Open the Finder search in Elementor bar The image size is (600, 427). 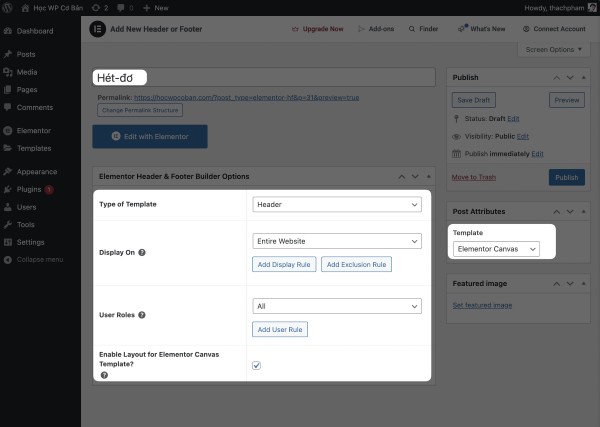click(422, 29)
